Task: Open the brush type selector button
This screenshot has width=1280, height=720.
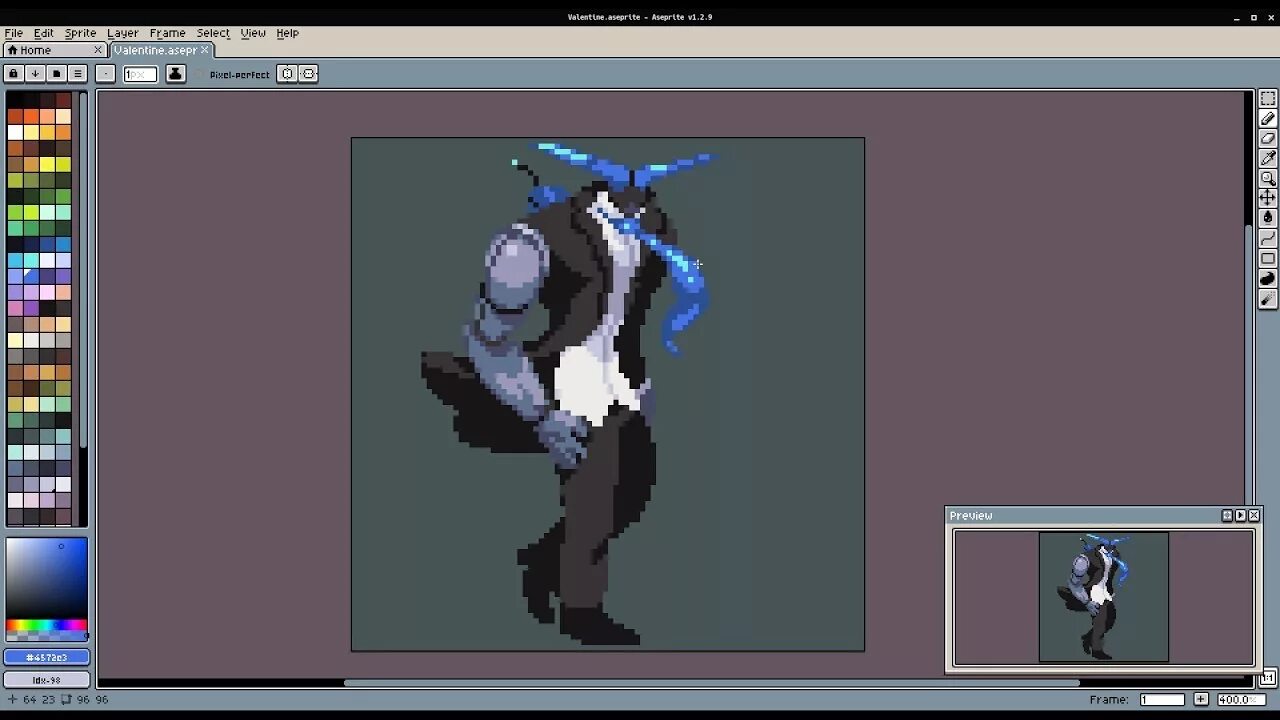Action: pyautogui.click(x=105, y=73)
